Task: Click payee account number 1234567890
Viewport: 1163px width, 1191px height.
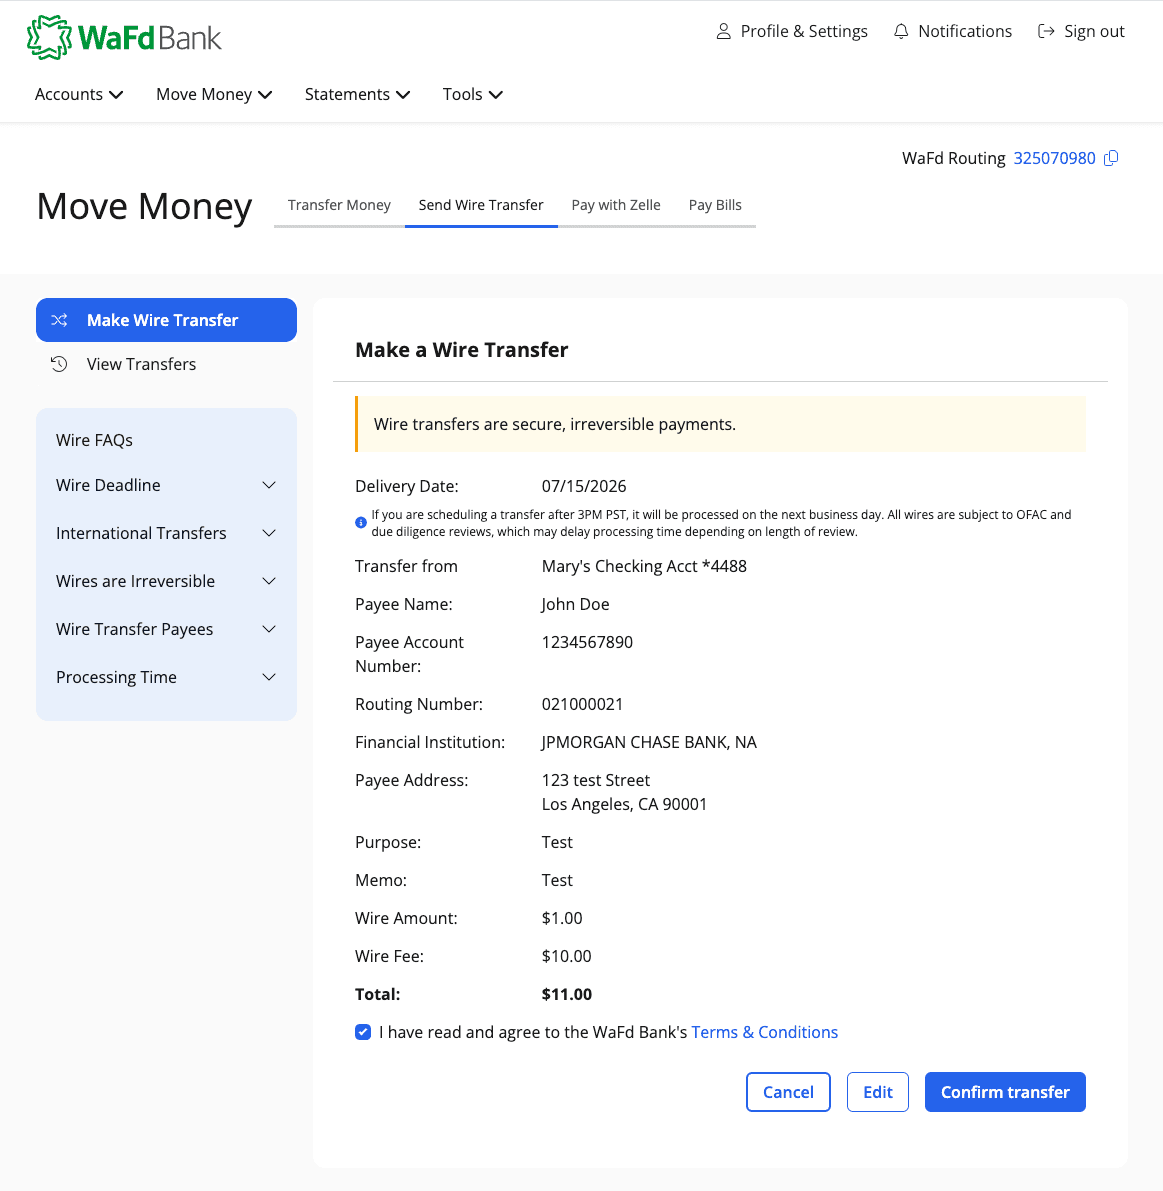Action: (587, 643)
